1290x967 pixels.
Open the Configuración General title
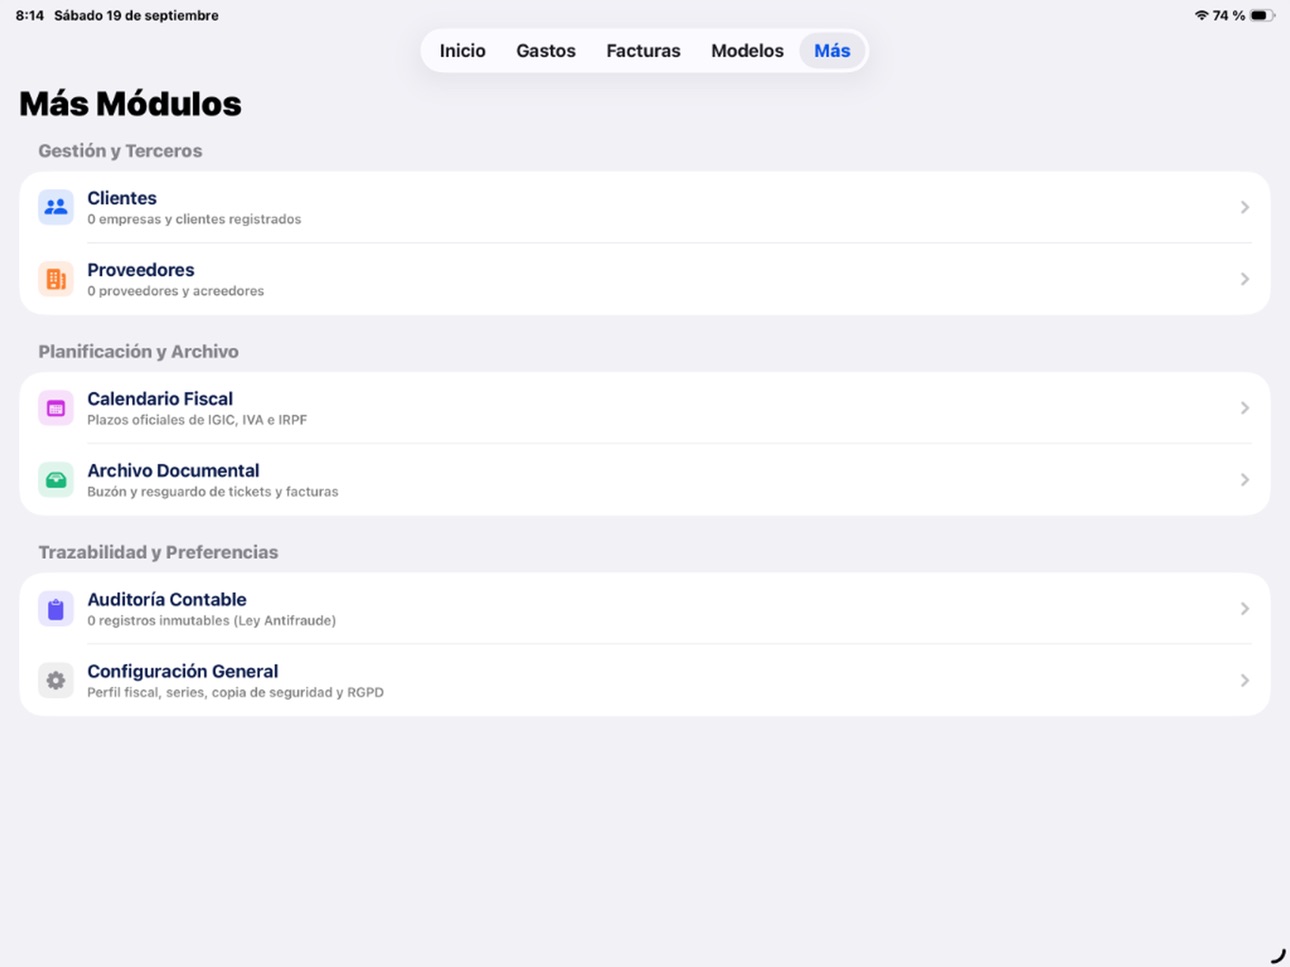183,672
